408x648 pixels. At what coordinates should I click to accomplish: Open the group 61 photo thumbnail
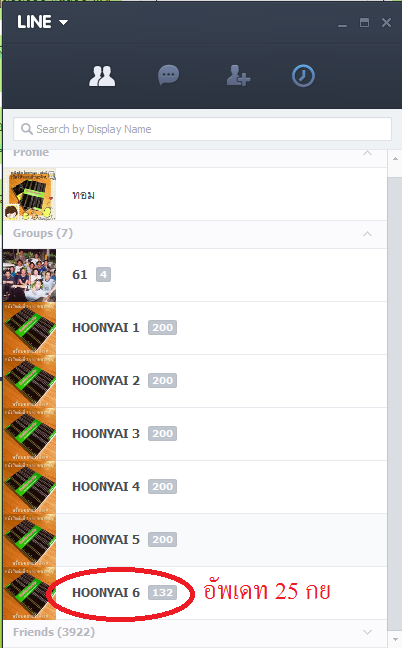pos(29,275)
